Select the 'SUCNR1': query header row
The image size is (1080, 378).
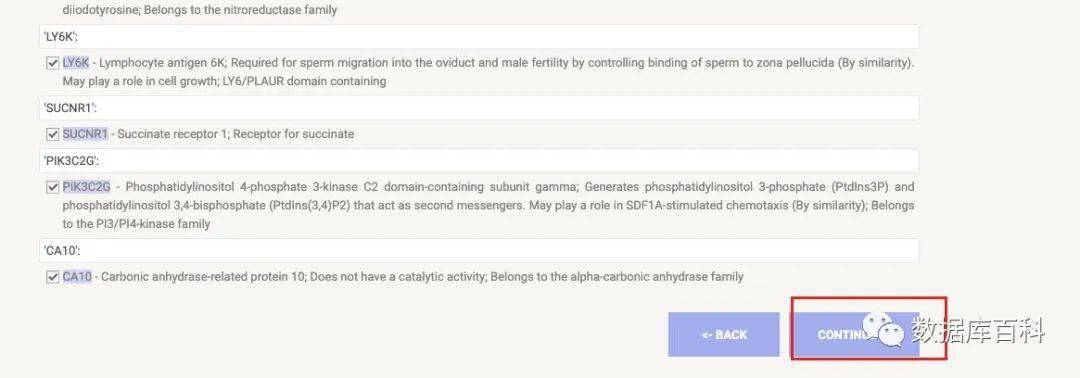pos(479,108)
